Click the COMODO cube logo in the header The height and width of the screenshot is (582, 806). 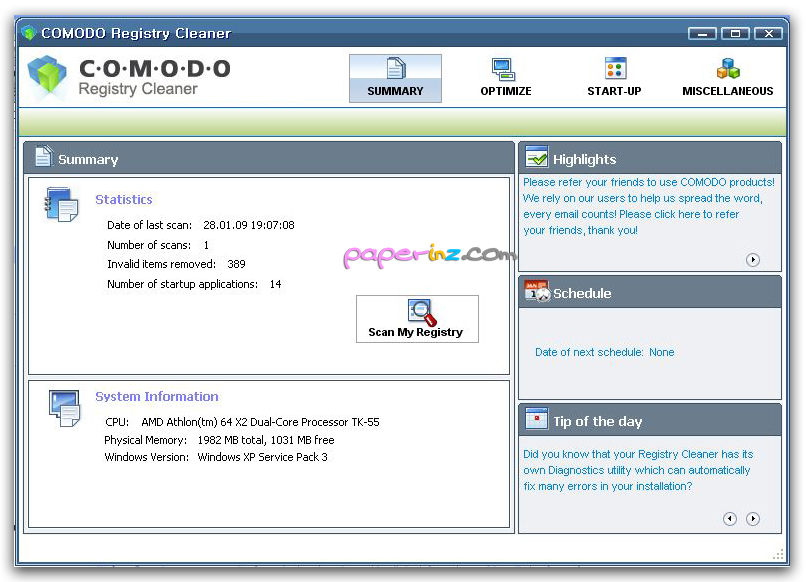click(47, 77)
